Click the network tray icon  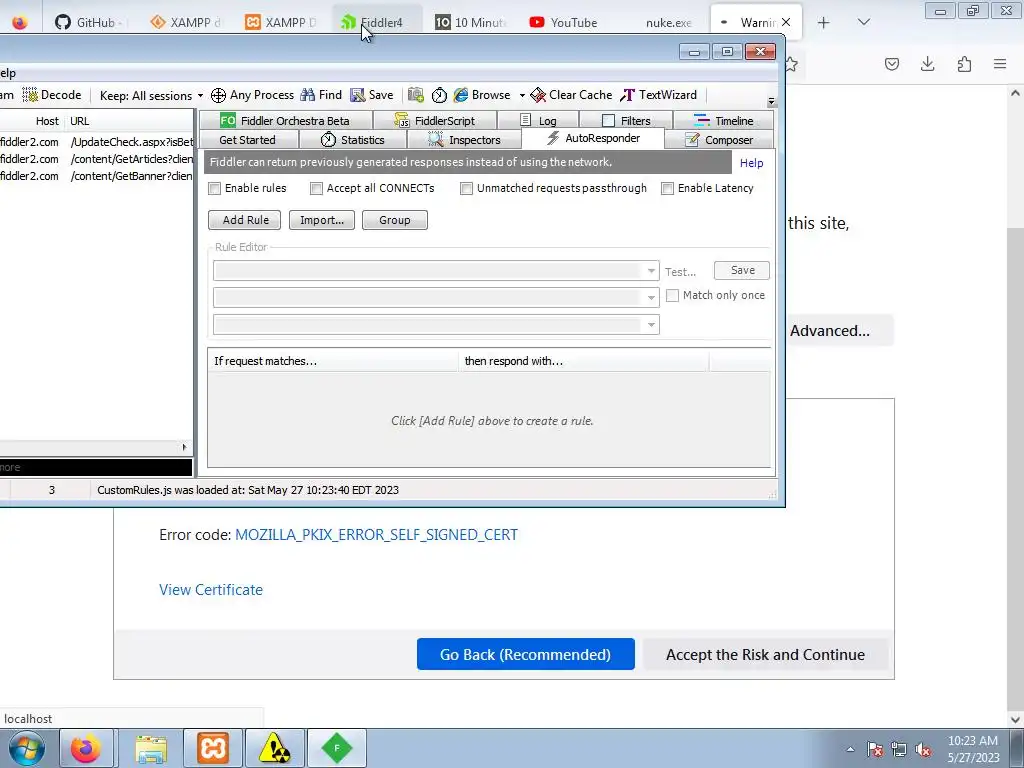(x=899, y=749)
